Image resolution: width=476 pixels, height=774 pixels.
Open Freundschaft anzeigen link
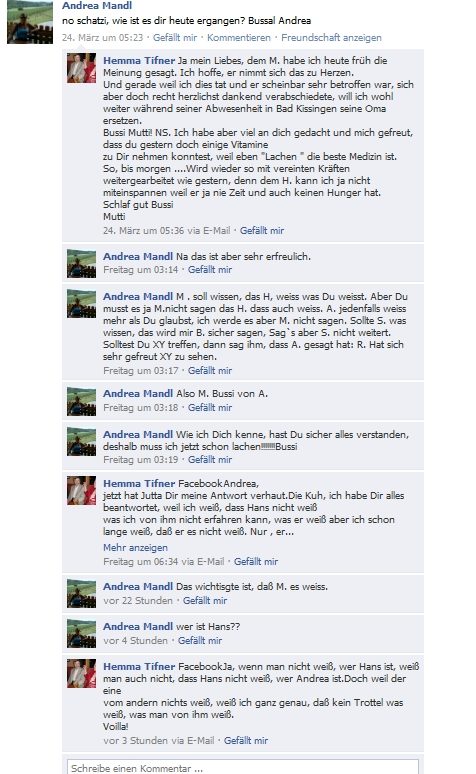point(331,38)
